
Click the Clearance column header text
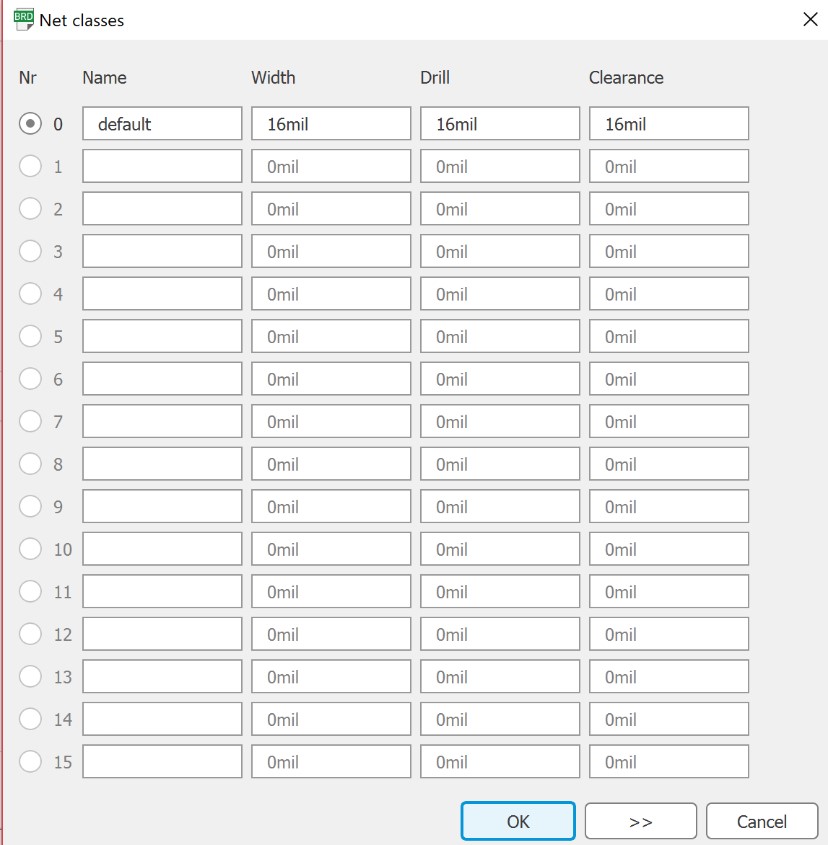[x=626, y=78]
